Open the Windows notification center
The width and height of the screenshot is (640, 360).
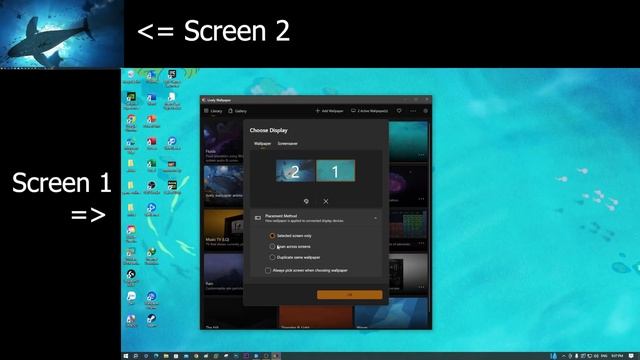(x=631, y=356)
